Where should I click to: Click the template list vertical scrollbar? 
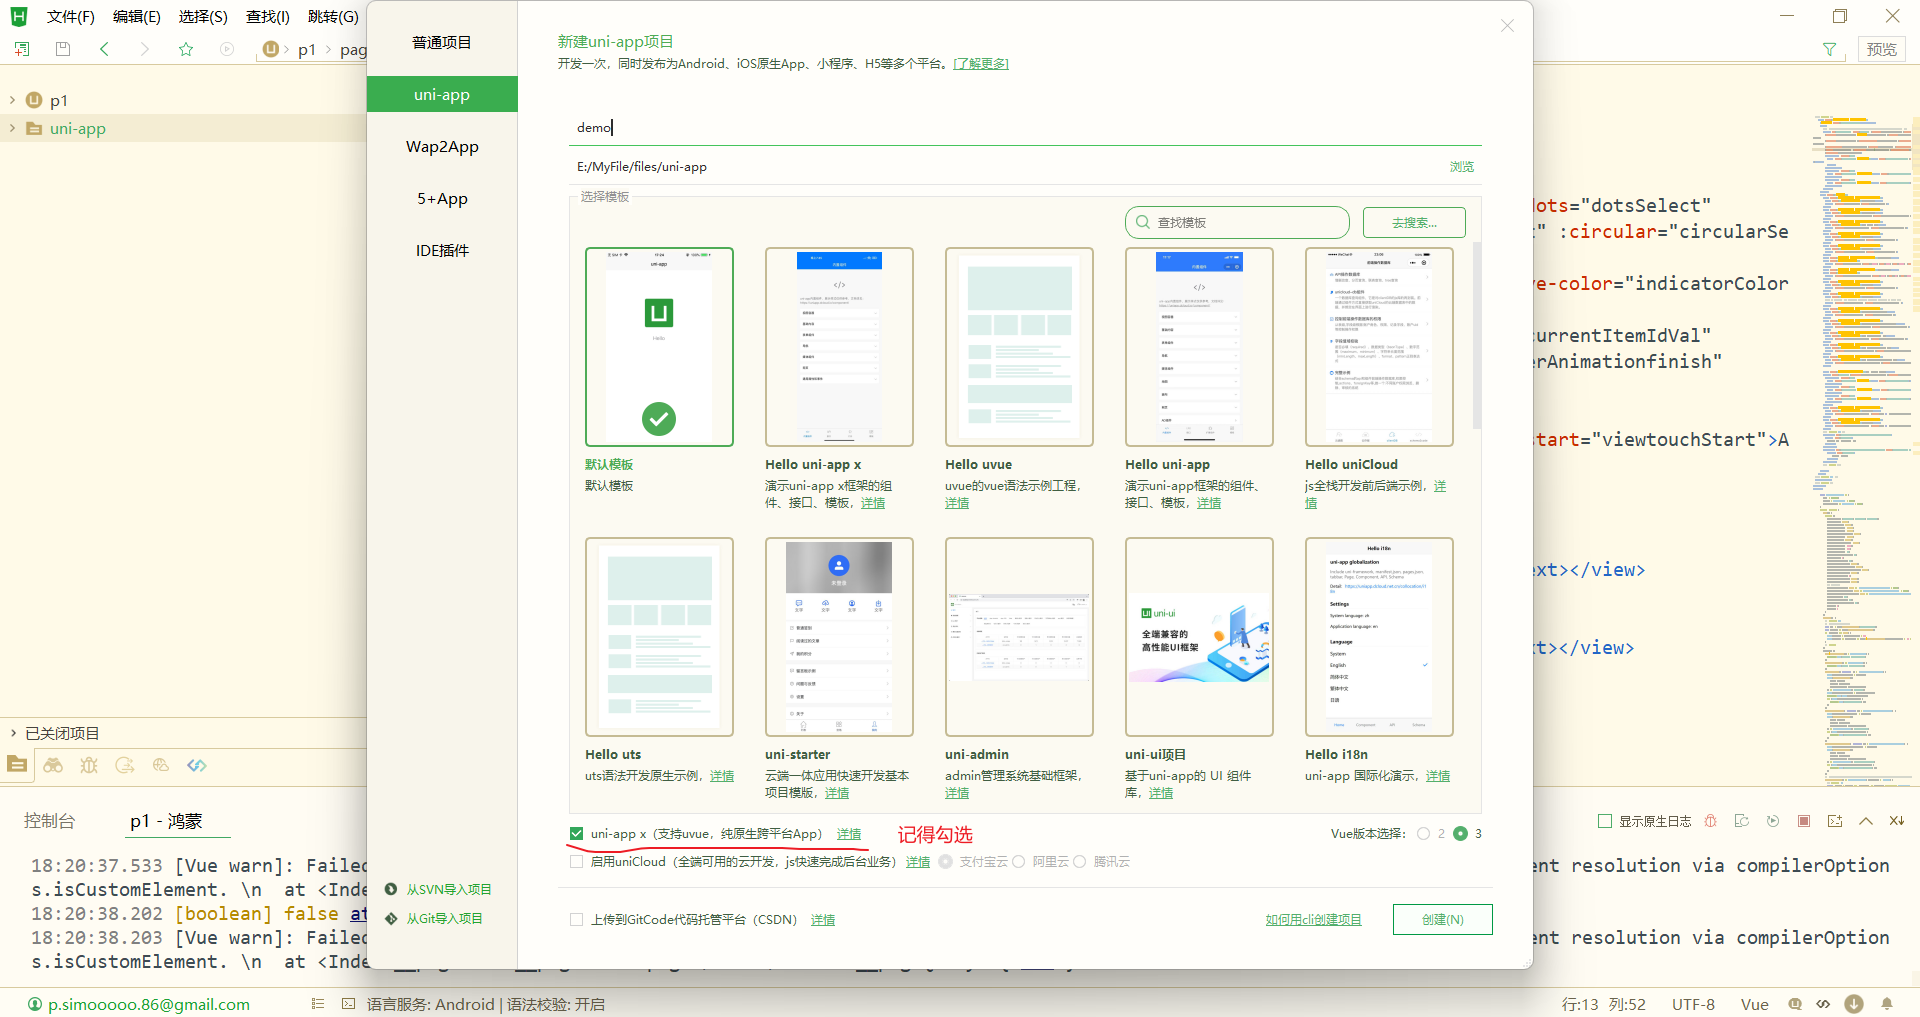point(1477,335)
